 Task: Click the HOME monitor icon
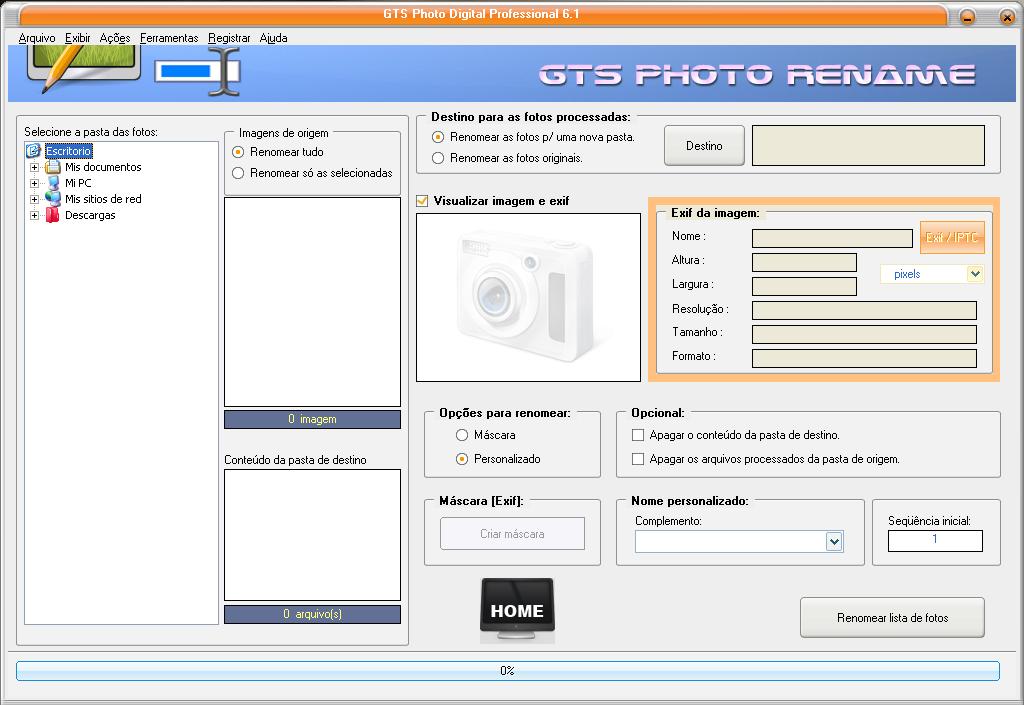(x=517, y=610)
